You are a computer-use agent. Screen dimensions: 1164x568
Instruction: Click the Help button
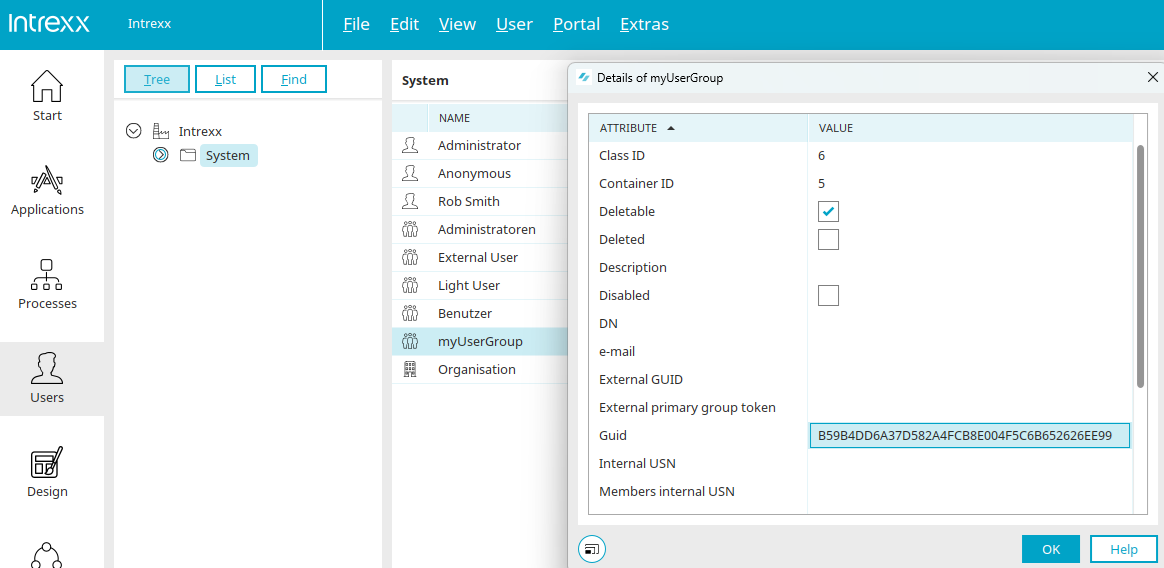(x=1124, y=549)
